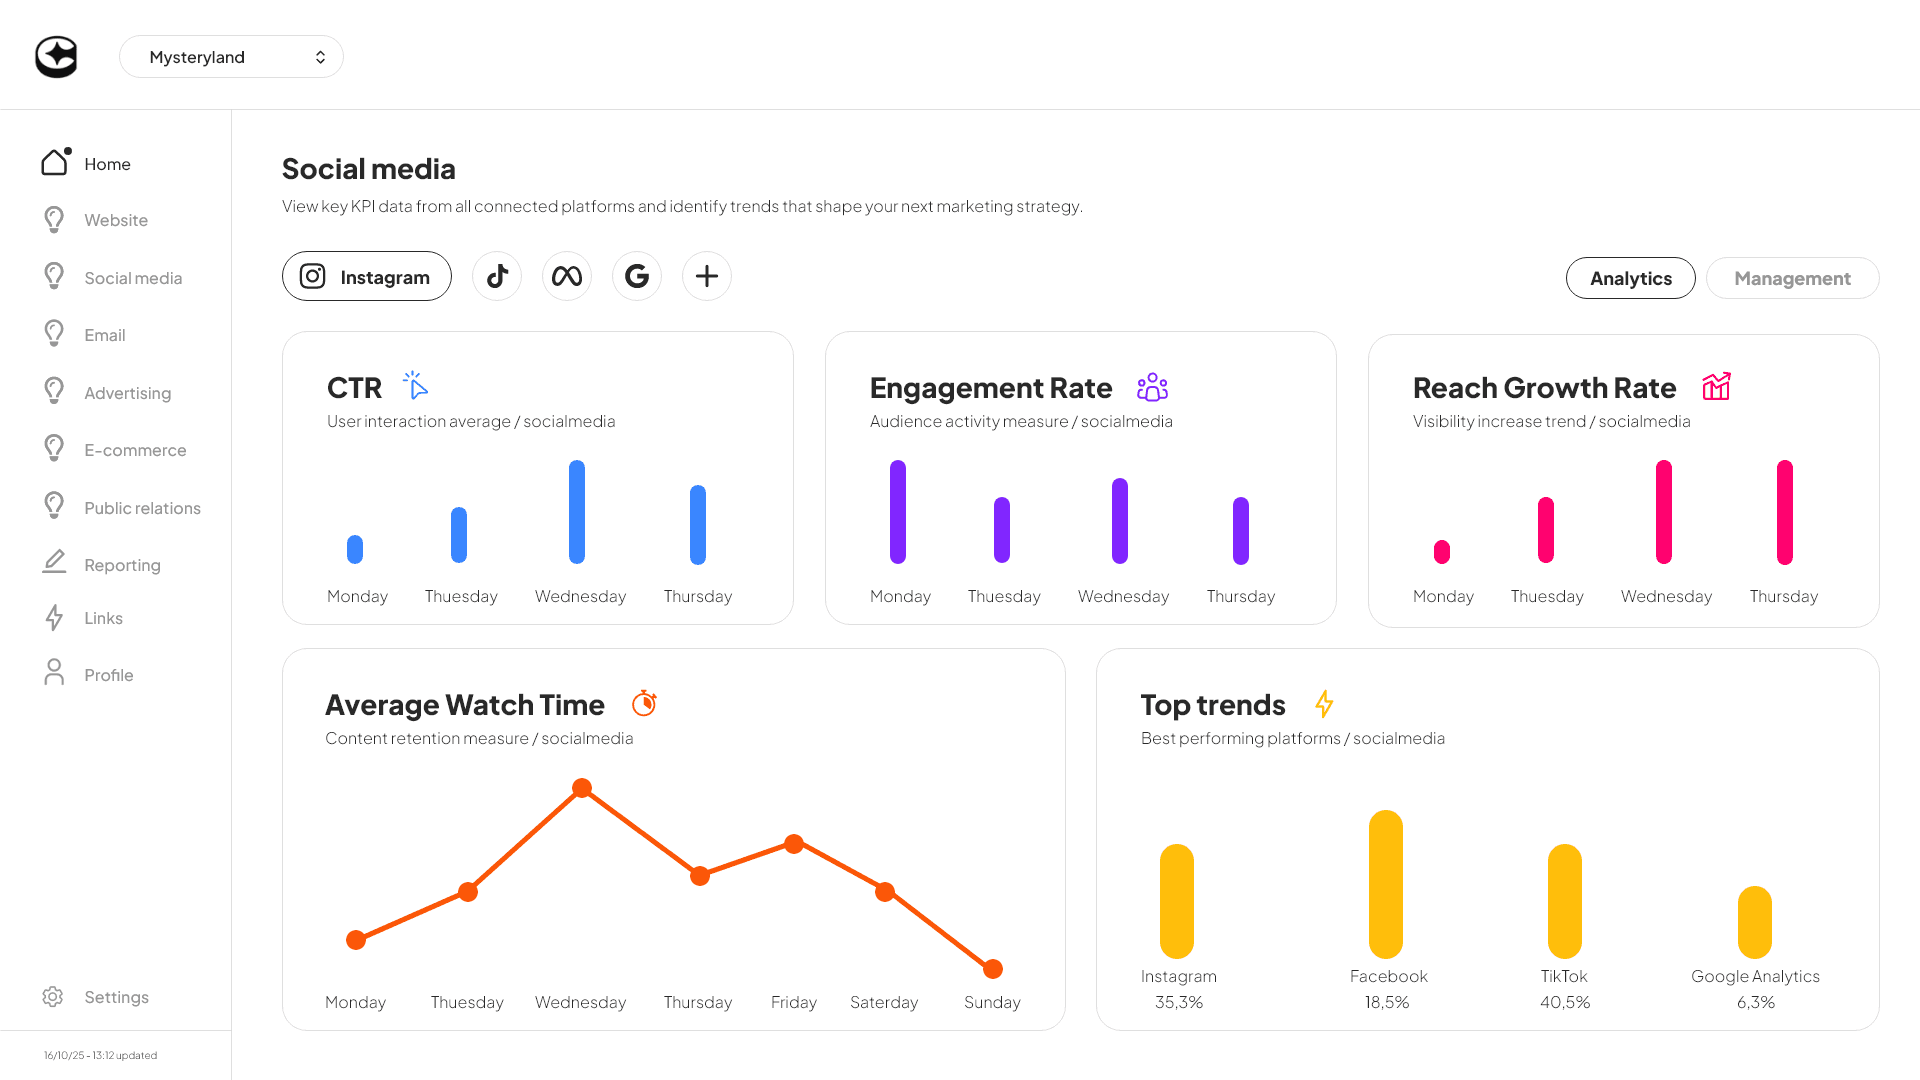Open the Google platform view
Image resolution: width=1920 pixels, height=1080 pixels.
[x=637, y=276]
